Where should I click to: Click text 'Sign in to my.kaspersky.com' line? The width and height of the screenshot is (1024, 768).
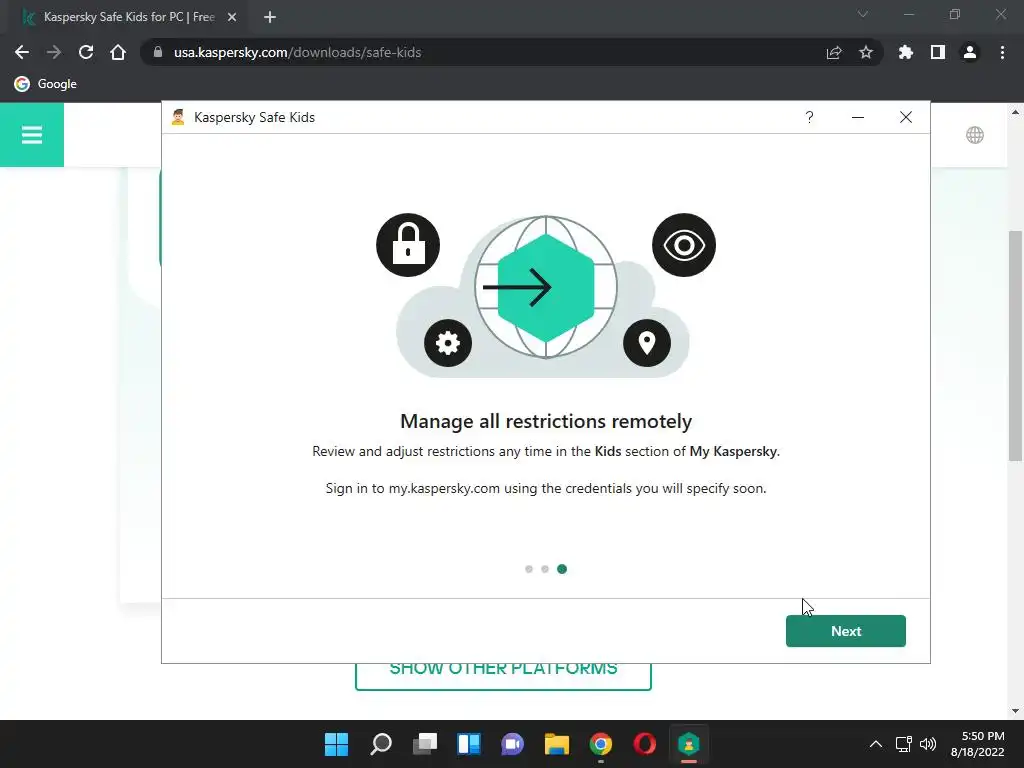pyautogui.click(x=546, y=488)
